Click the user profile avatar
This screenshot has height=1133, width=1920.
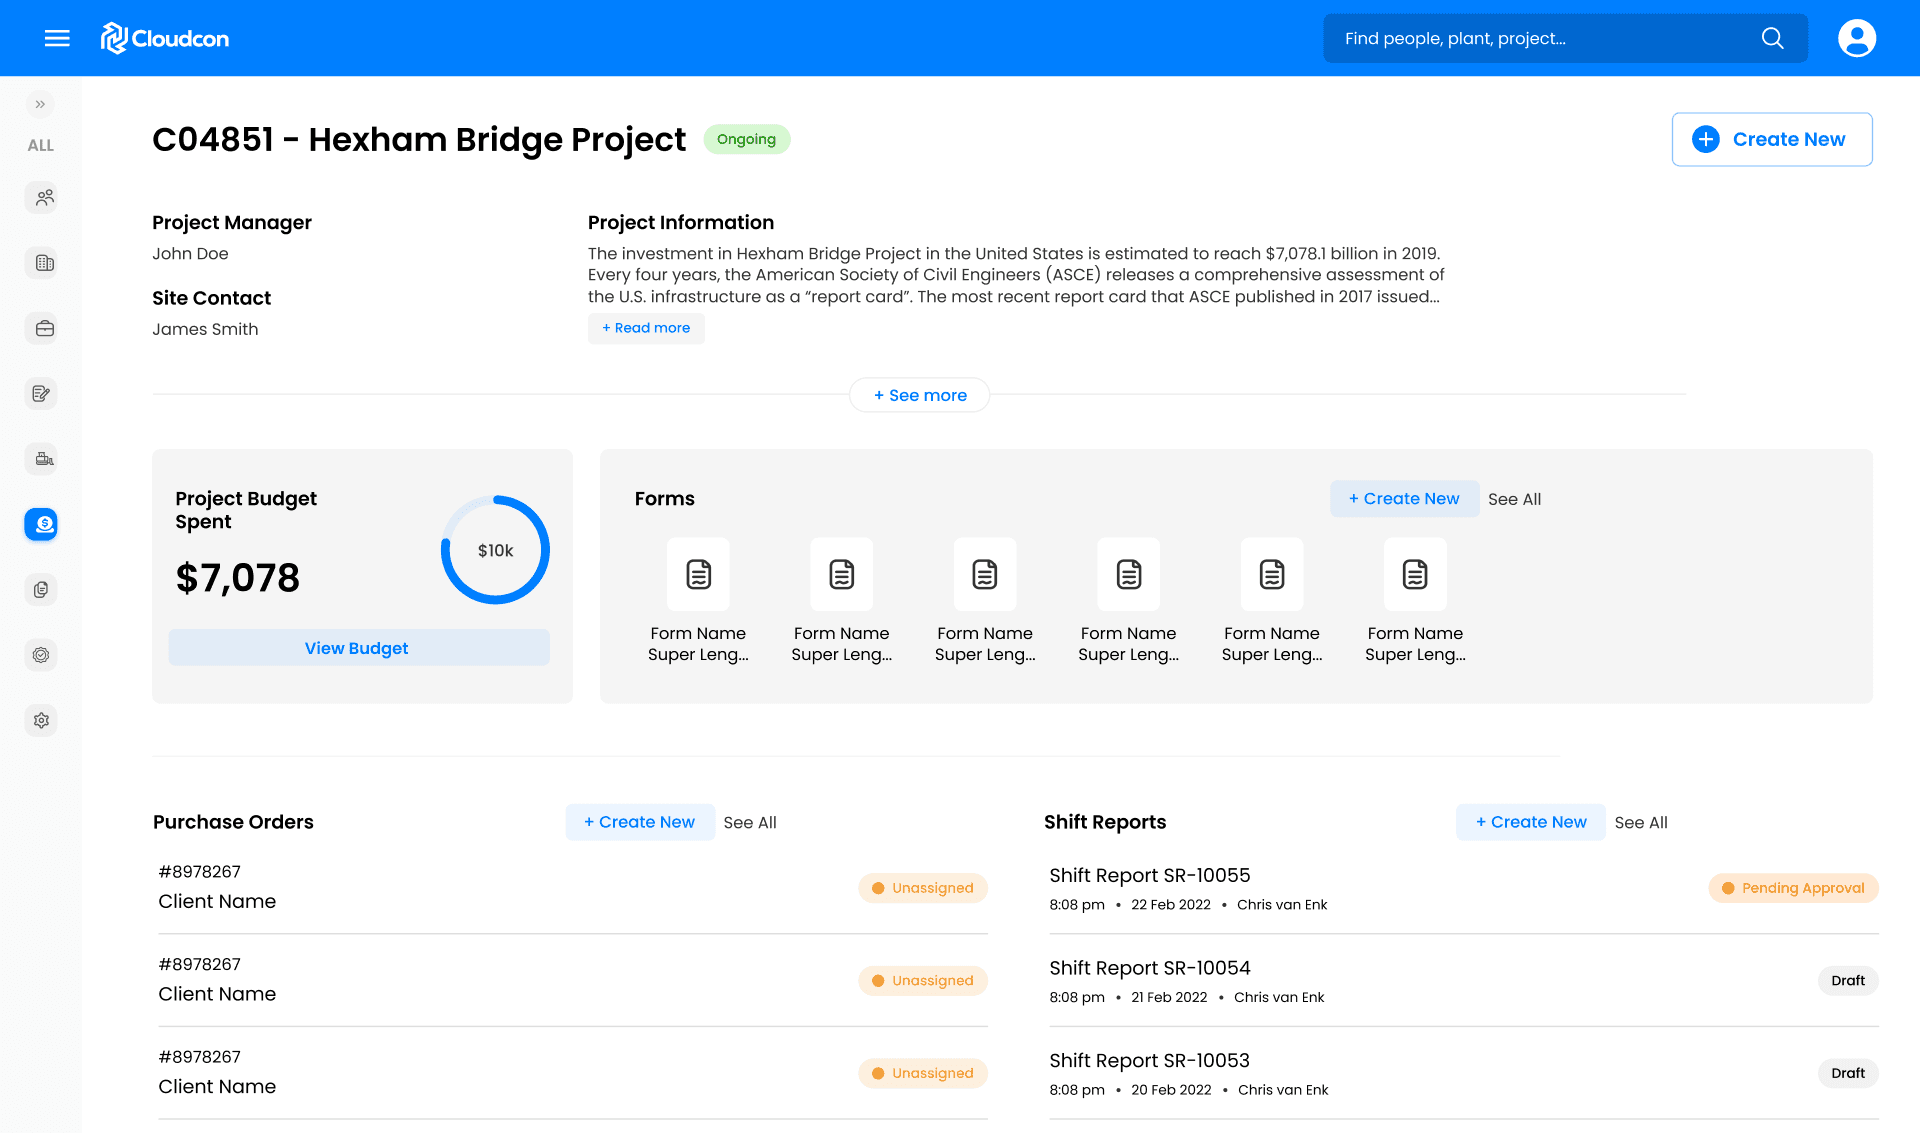1856,38
